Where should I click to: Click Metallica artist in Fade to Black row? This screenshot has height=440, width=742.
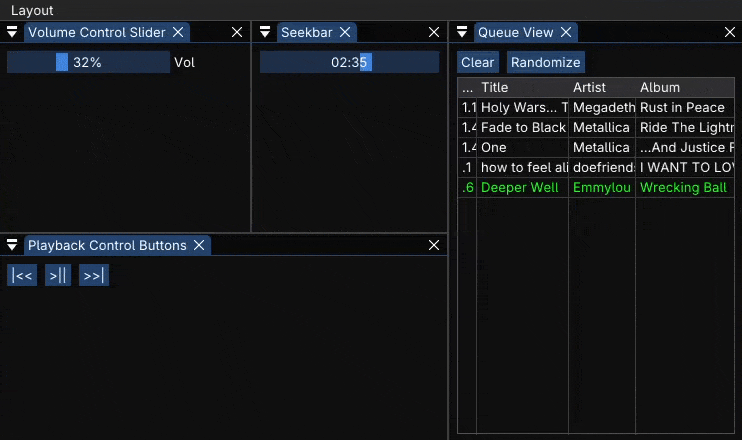tap(602, 127)
